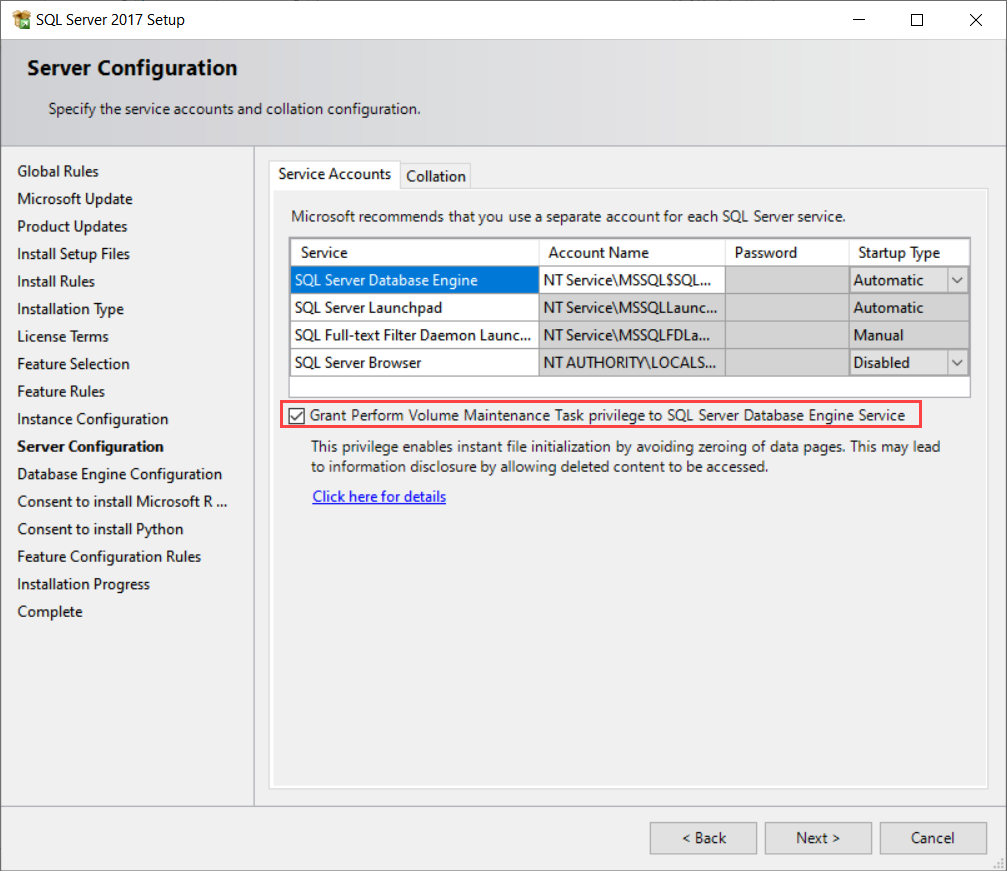Switch to the Collation tab
This screenshot has width=1007, height=871.
pos(435,176)
